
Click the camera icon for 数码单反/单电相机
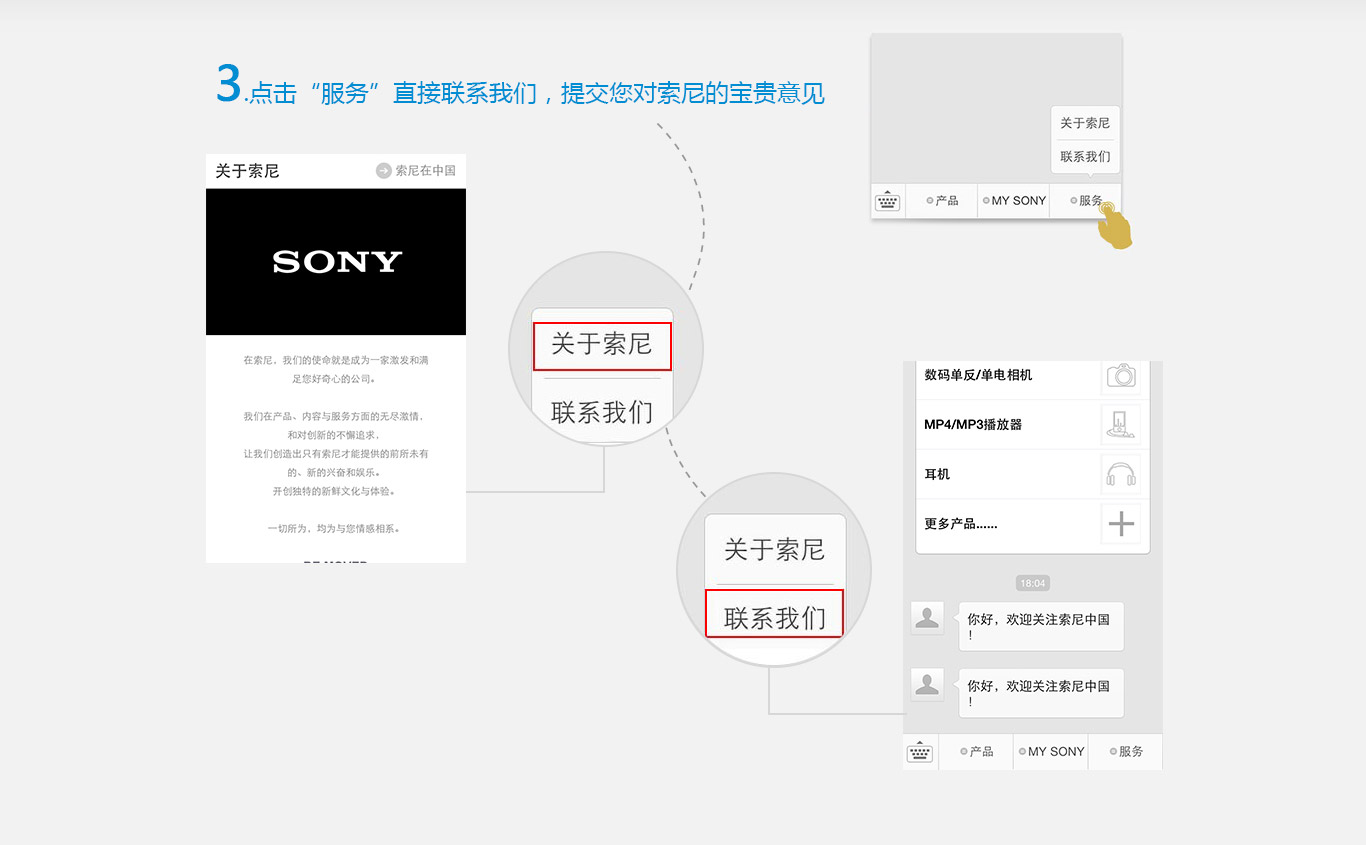[x=1121, y=375]
